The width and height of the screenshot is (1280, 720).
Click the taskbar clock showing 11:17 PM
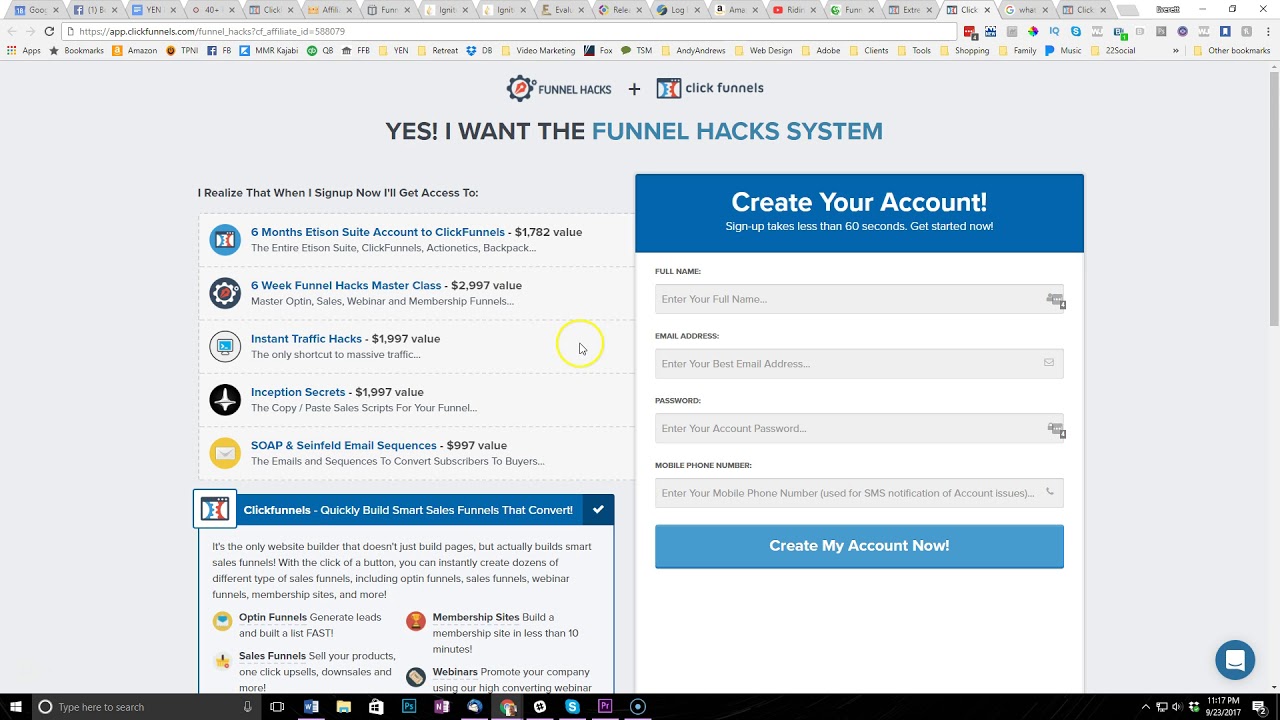pos(1223,707)
